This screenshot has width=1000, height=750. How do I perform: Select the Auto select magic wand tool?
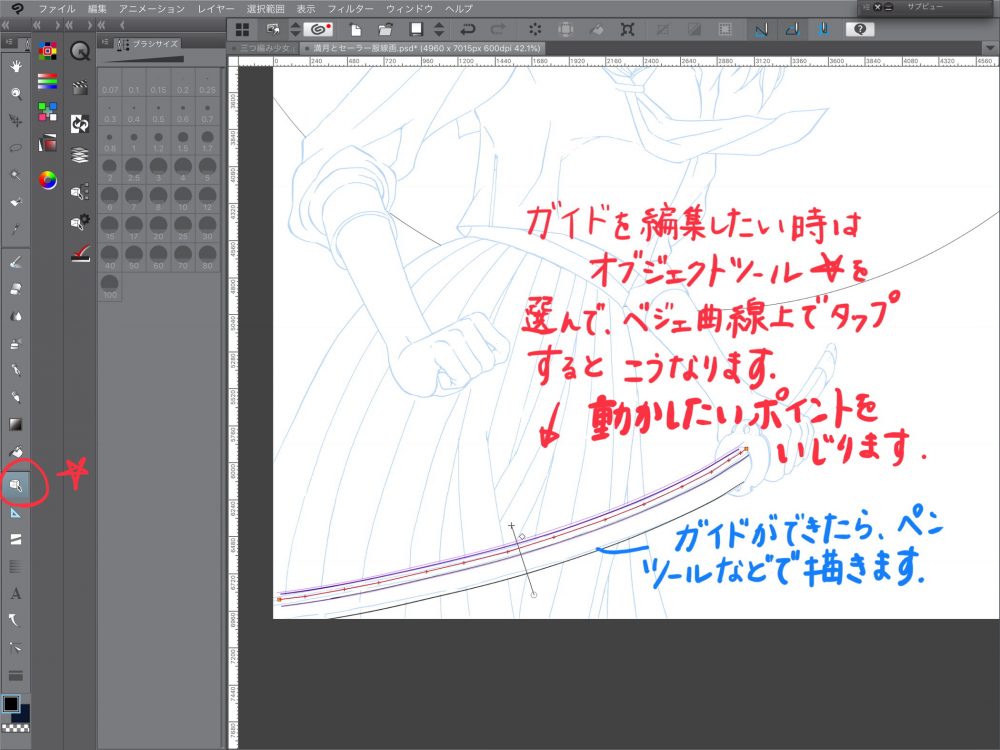coord(16,175)
